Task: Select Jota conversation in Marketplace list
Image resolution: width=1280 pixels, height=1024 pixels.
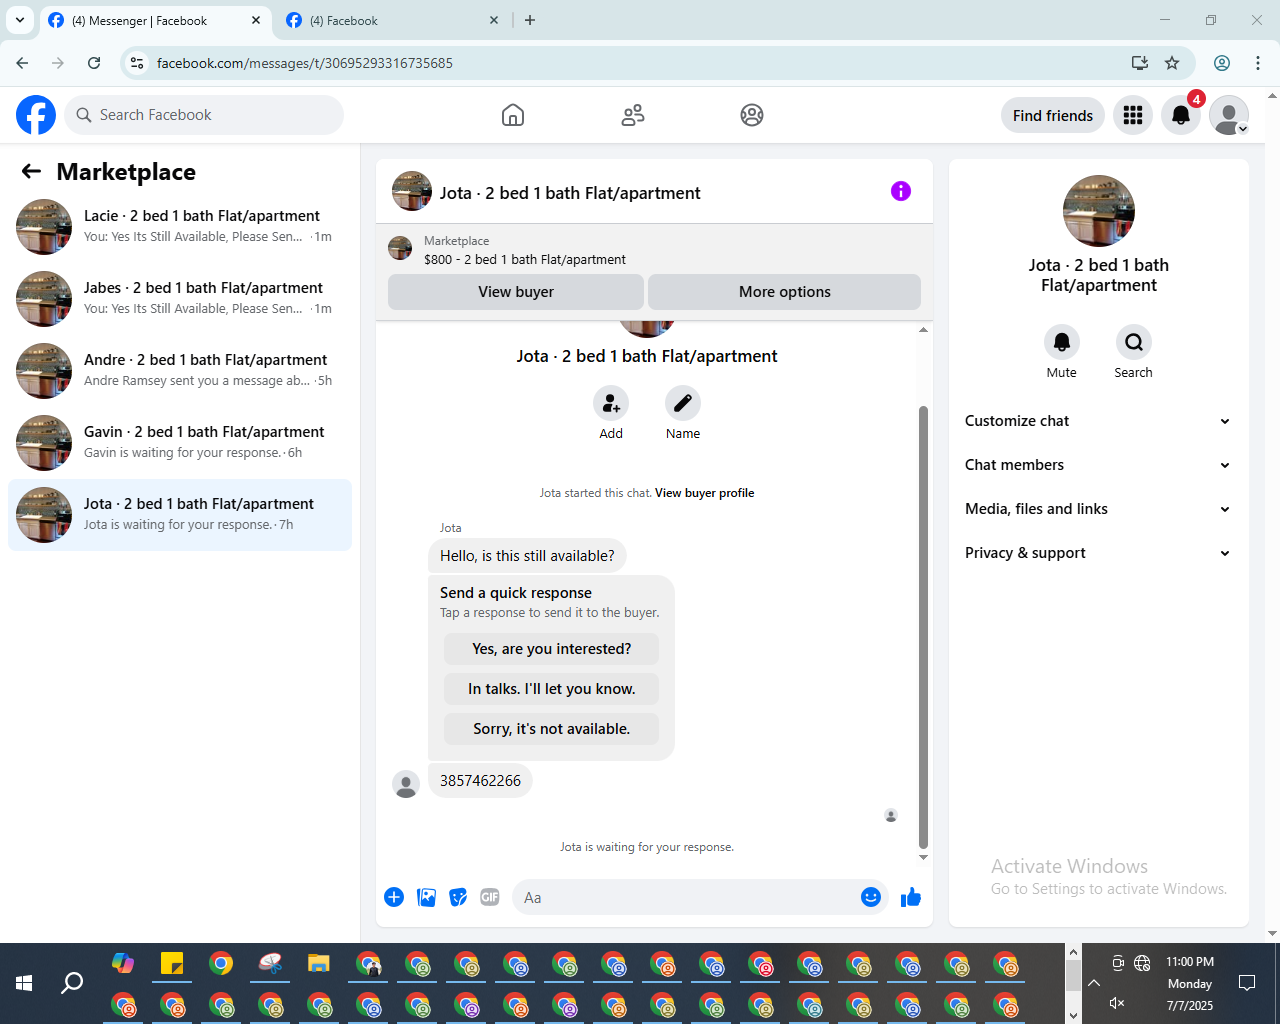Action: [180, 515]
